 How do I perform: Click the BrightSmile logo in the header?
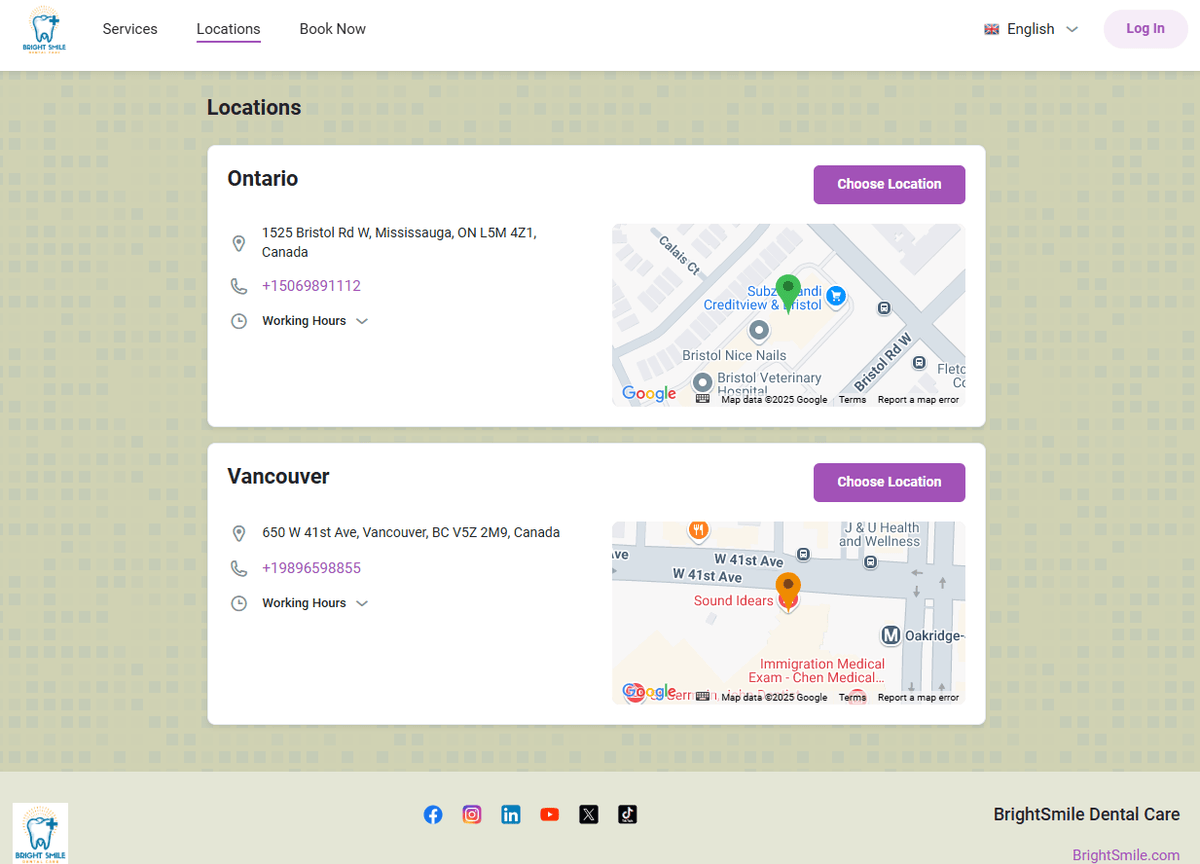[x=44, y=30]
